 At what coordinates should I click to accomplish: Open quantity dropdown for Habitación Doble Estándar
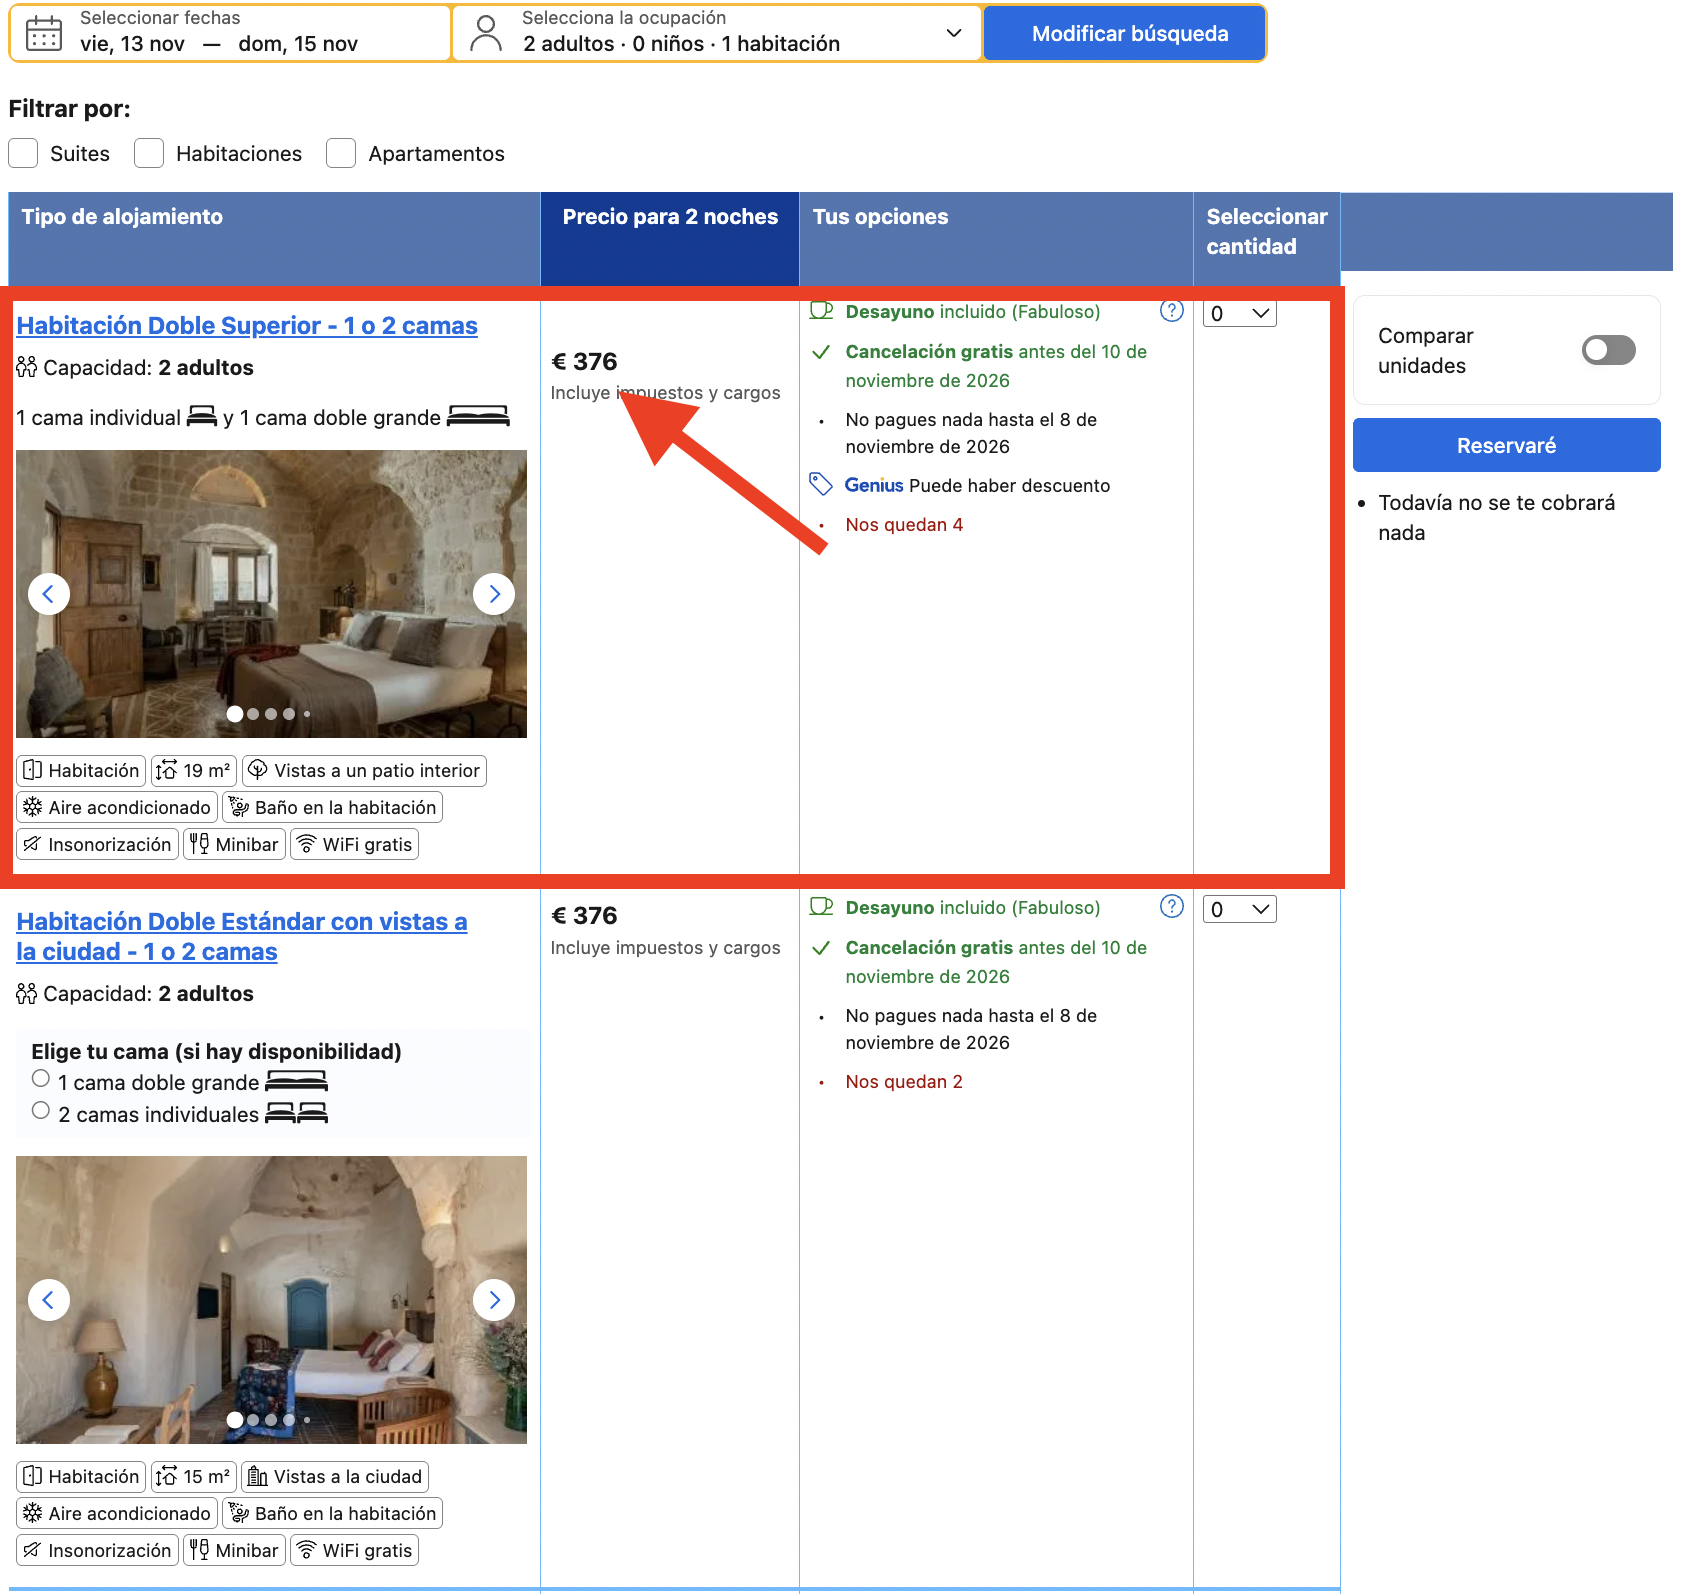(1240, 909)
